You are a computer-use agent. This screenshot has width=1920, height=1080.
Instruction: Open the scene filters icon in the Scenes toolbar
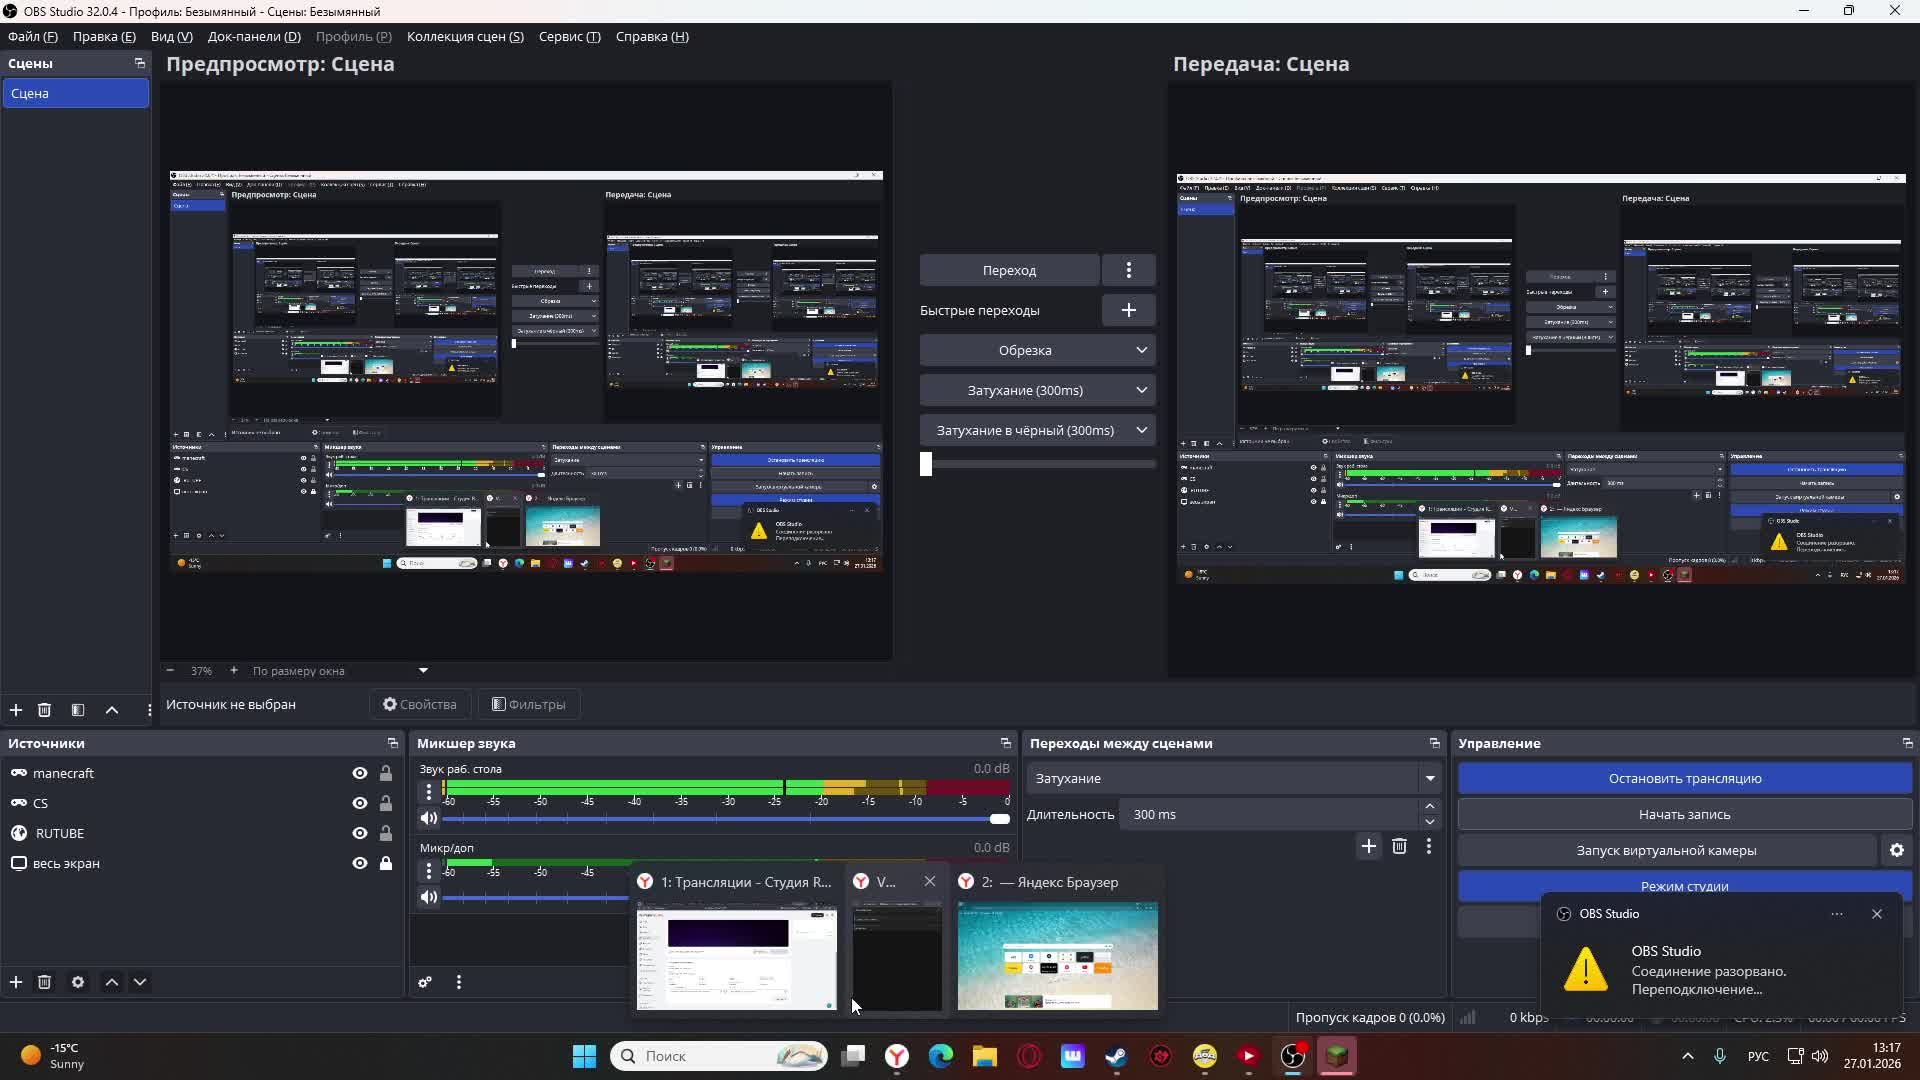(x=78, y=710)
